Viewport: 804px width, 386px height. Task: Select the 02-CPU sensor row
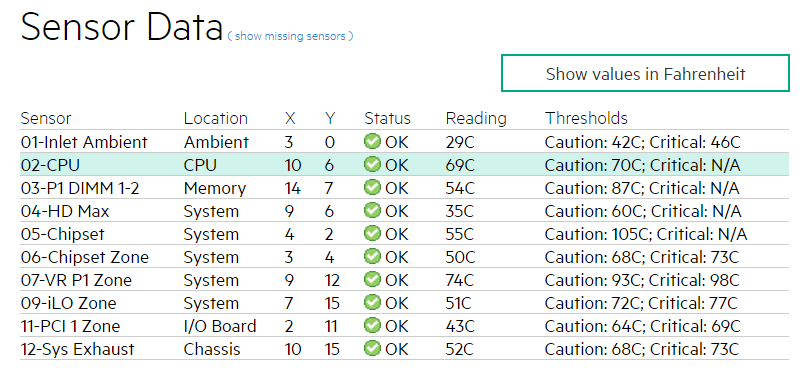click(405, 165)
